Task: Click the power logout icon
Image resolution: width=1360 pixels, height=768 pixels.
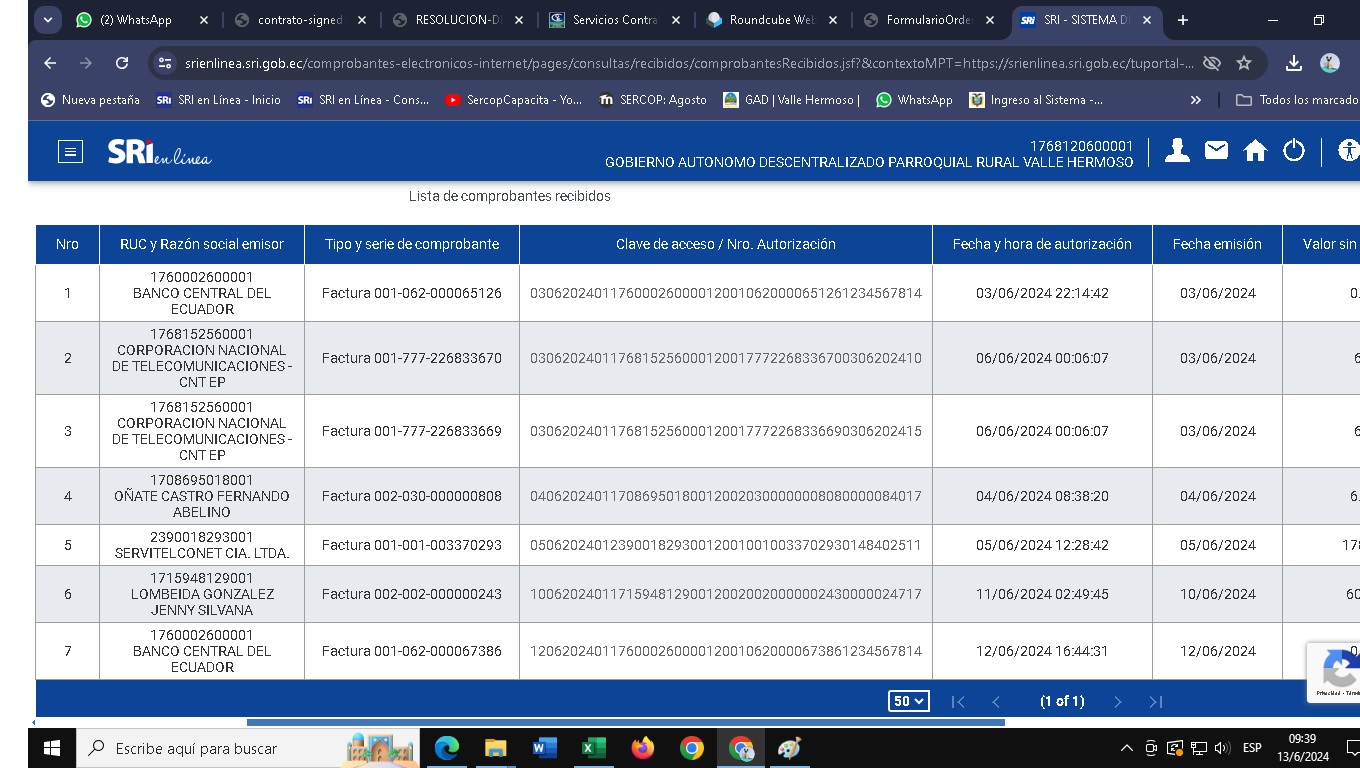Action: point(1294,151)
